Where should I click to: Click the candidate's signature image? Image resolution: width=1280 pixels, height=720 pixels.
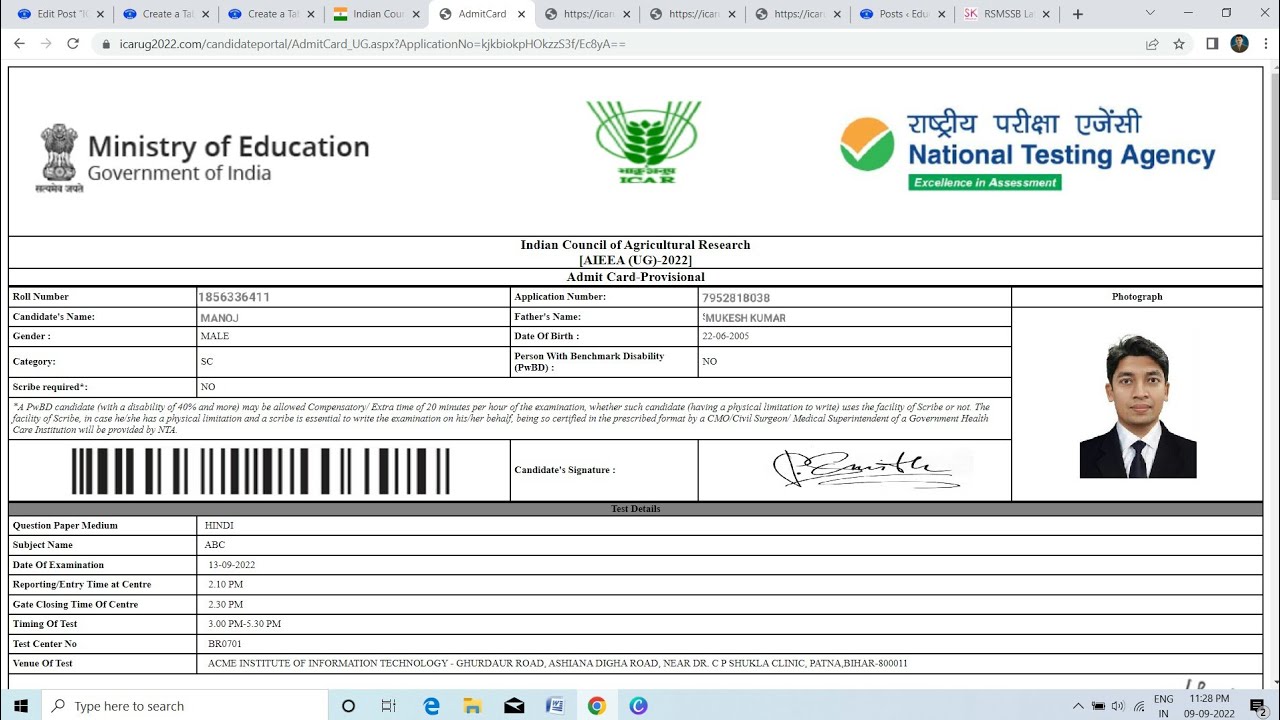(866, 469)
